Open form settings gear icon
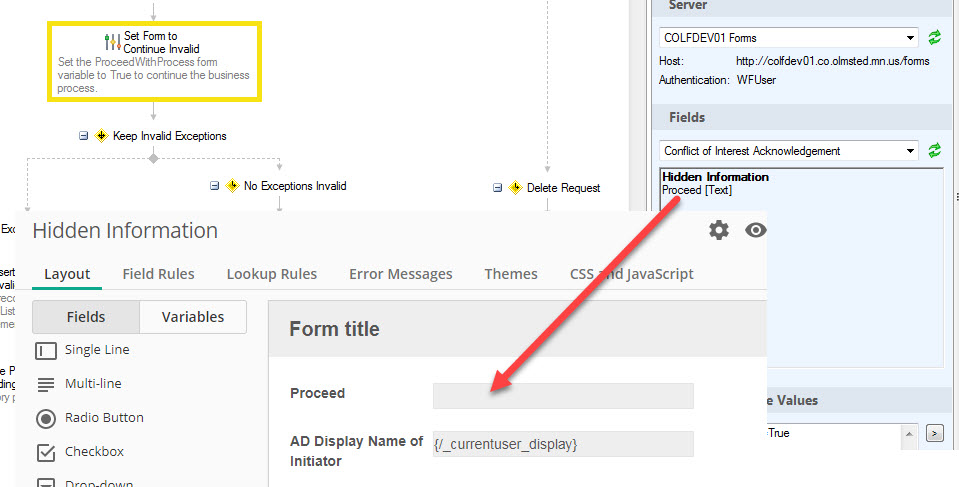 click(x=719, y=230)
